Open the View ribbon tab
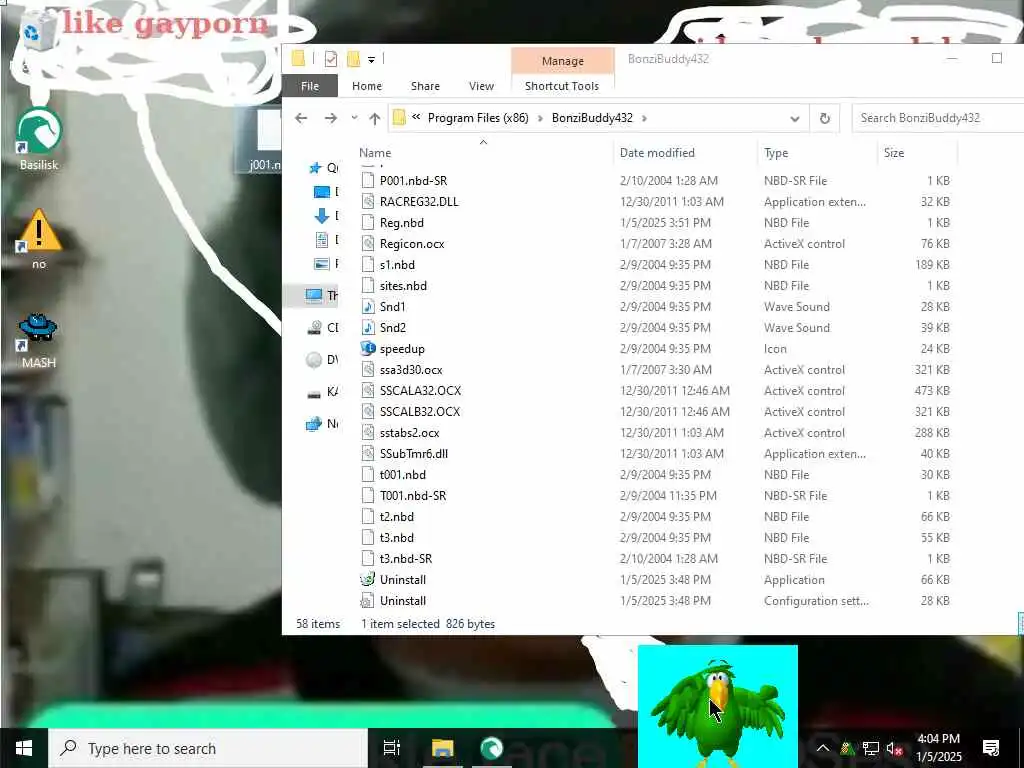 click(x=481, y=86)
